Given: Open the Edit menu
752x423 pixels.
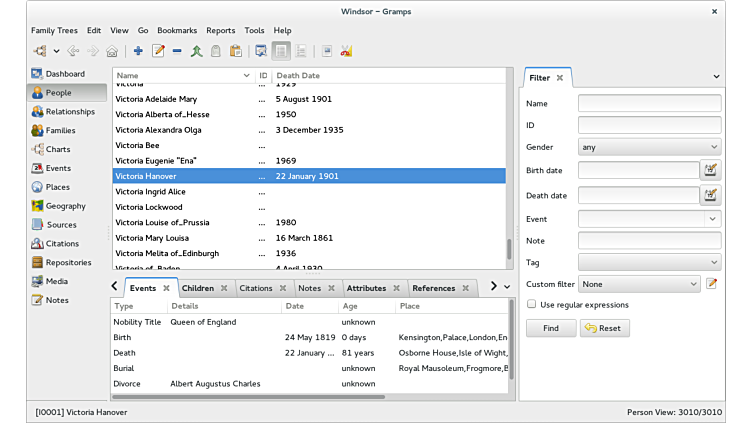Looking at the screenshot, I should 94,30.
